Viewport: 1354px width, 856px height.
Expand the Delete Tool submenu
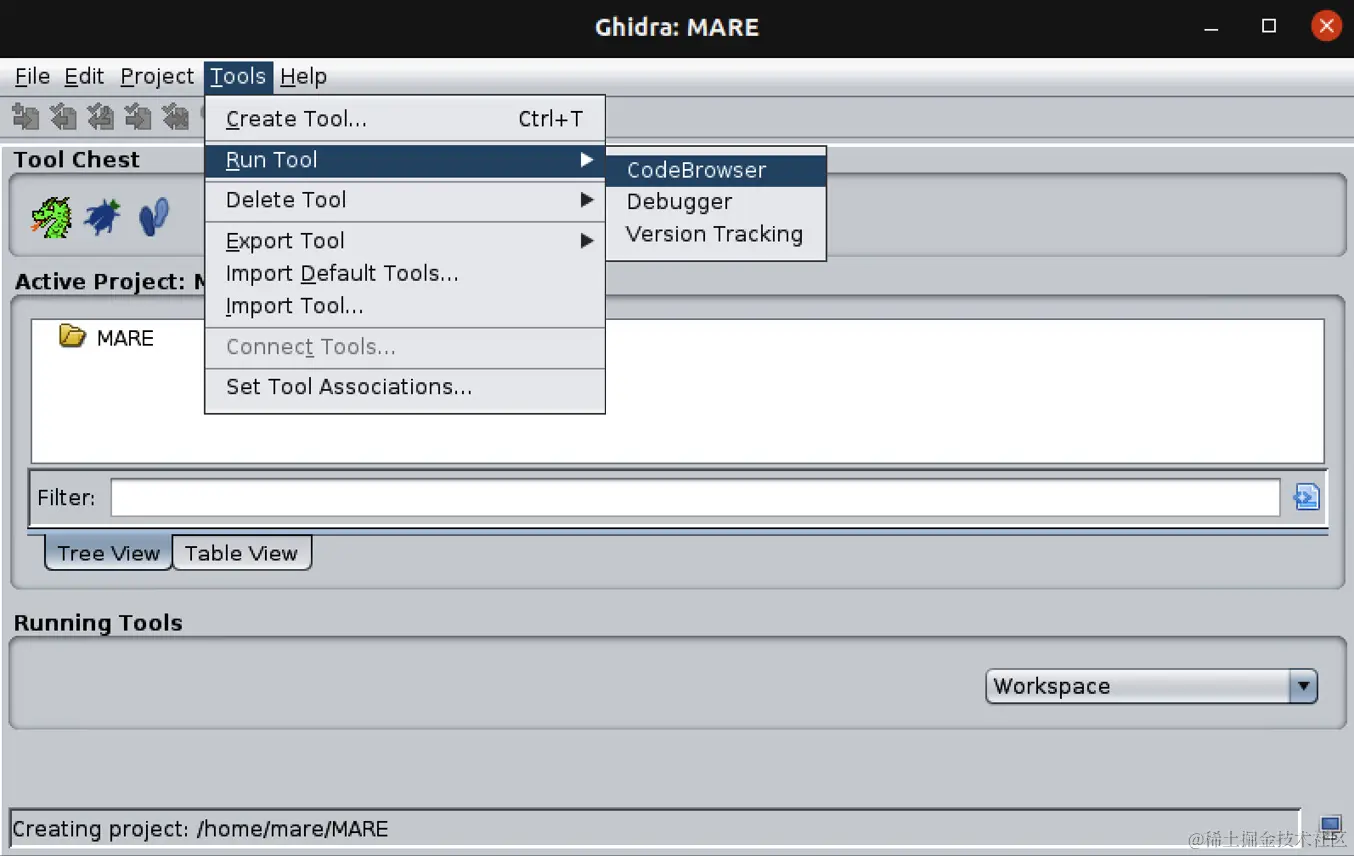[x=405, y=200]
